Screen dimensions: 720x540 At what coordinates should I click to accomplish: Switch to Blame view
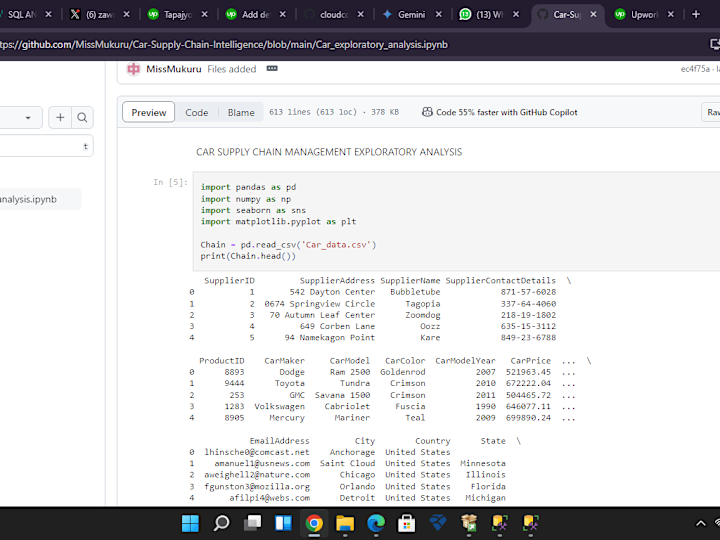click(241, 112)
